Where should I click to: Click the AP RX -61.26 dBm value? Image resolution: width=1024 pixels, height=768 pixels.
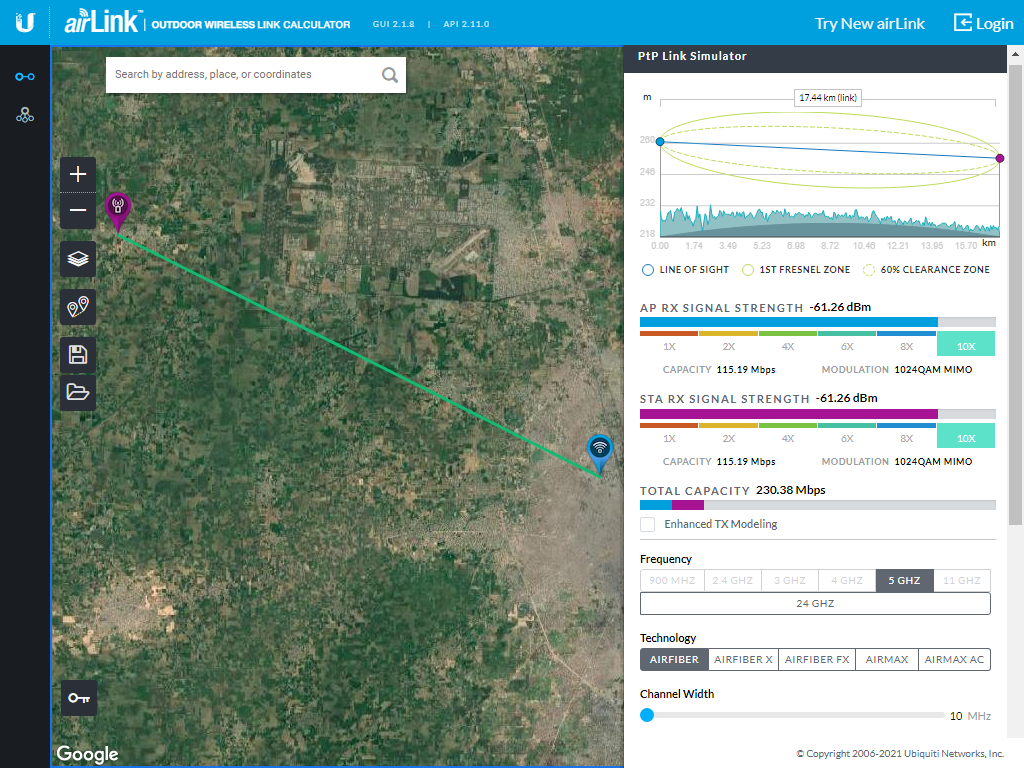coord(840,308)
